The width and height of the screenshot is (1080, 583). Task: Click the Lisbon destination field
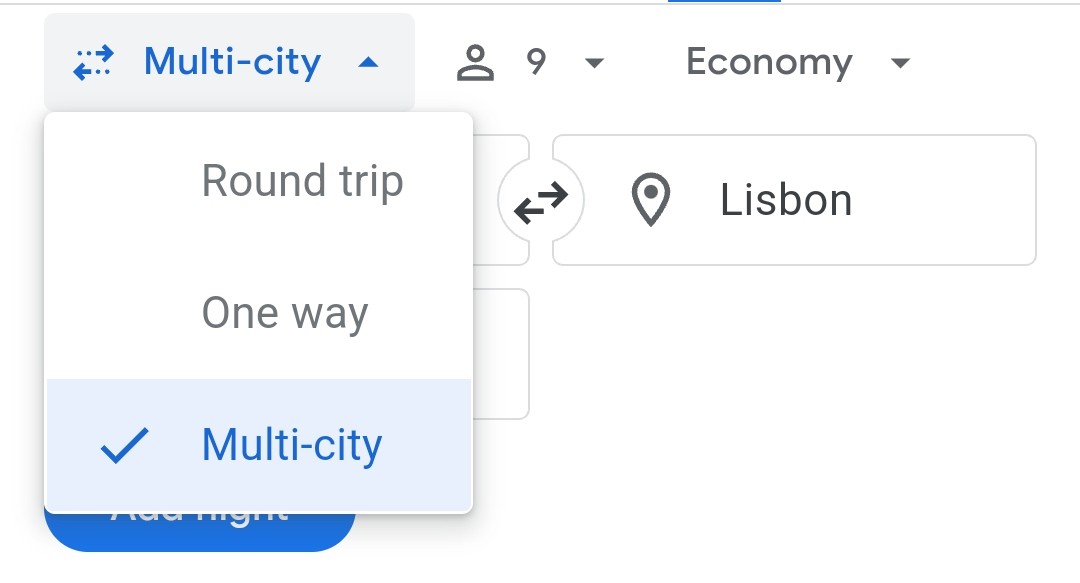[x=794, y=200]
